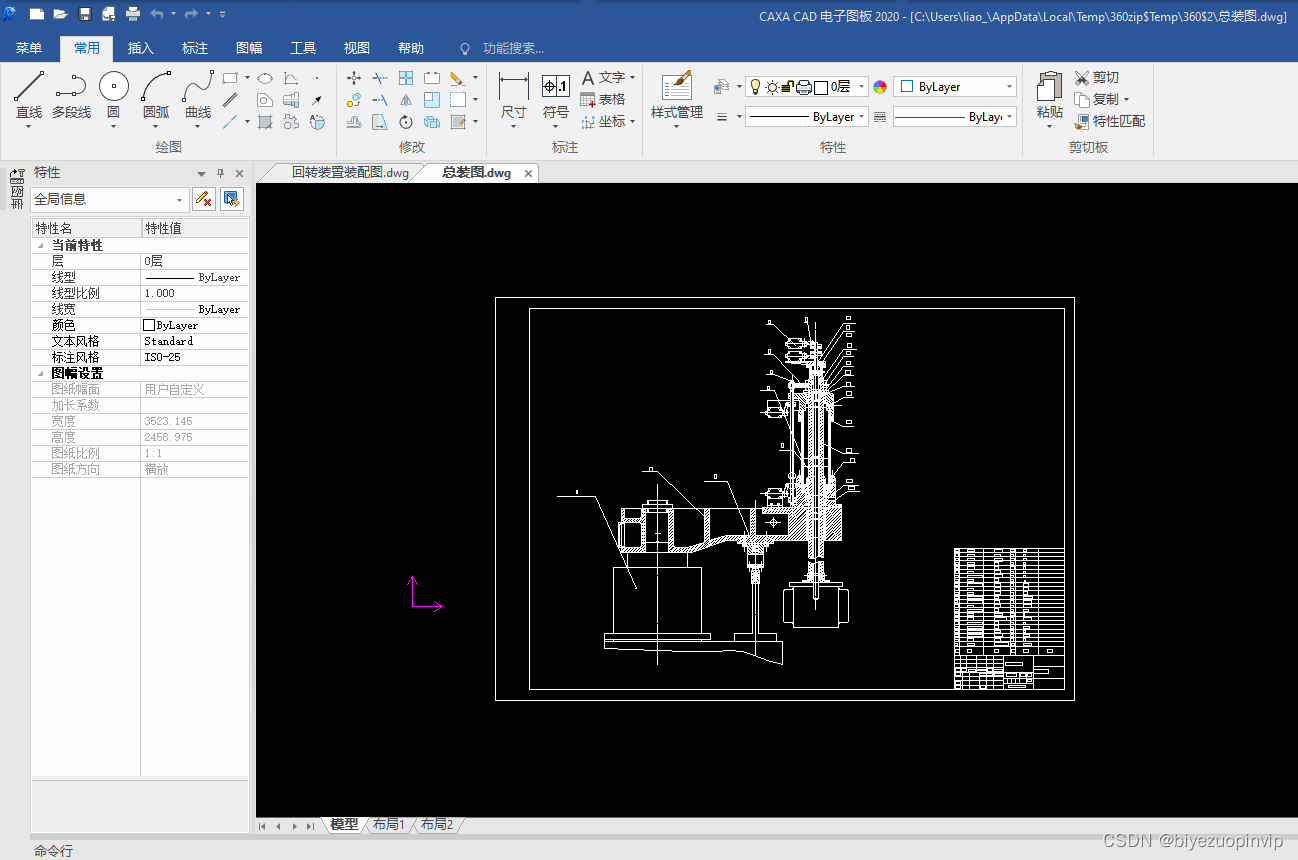The height and width of the screenshot is (860, 1298).
Task: Click the 特性匹配 button
Action: click(1110, 121)
